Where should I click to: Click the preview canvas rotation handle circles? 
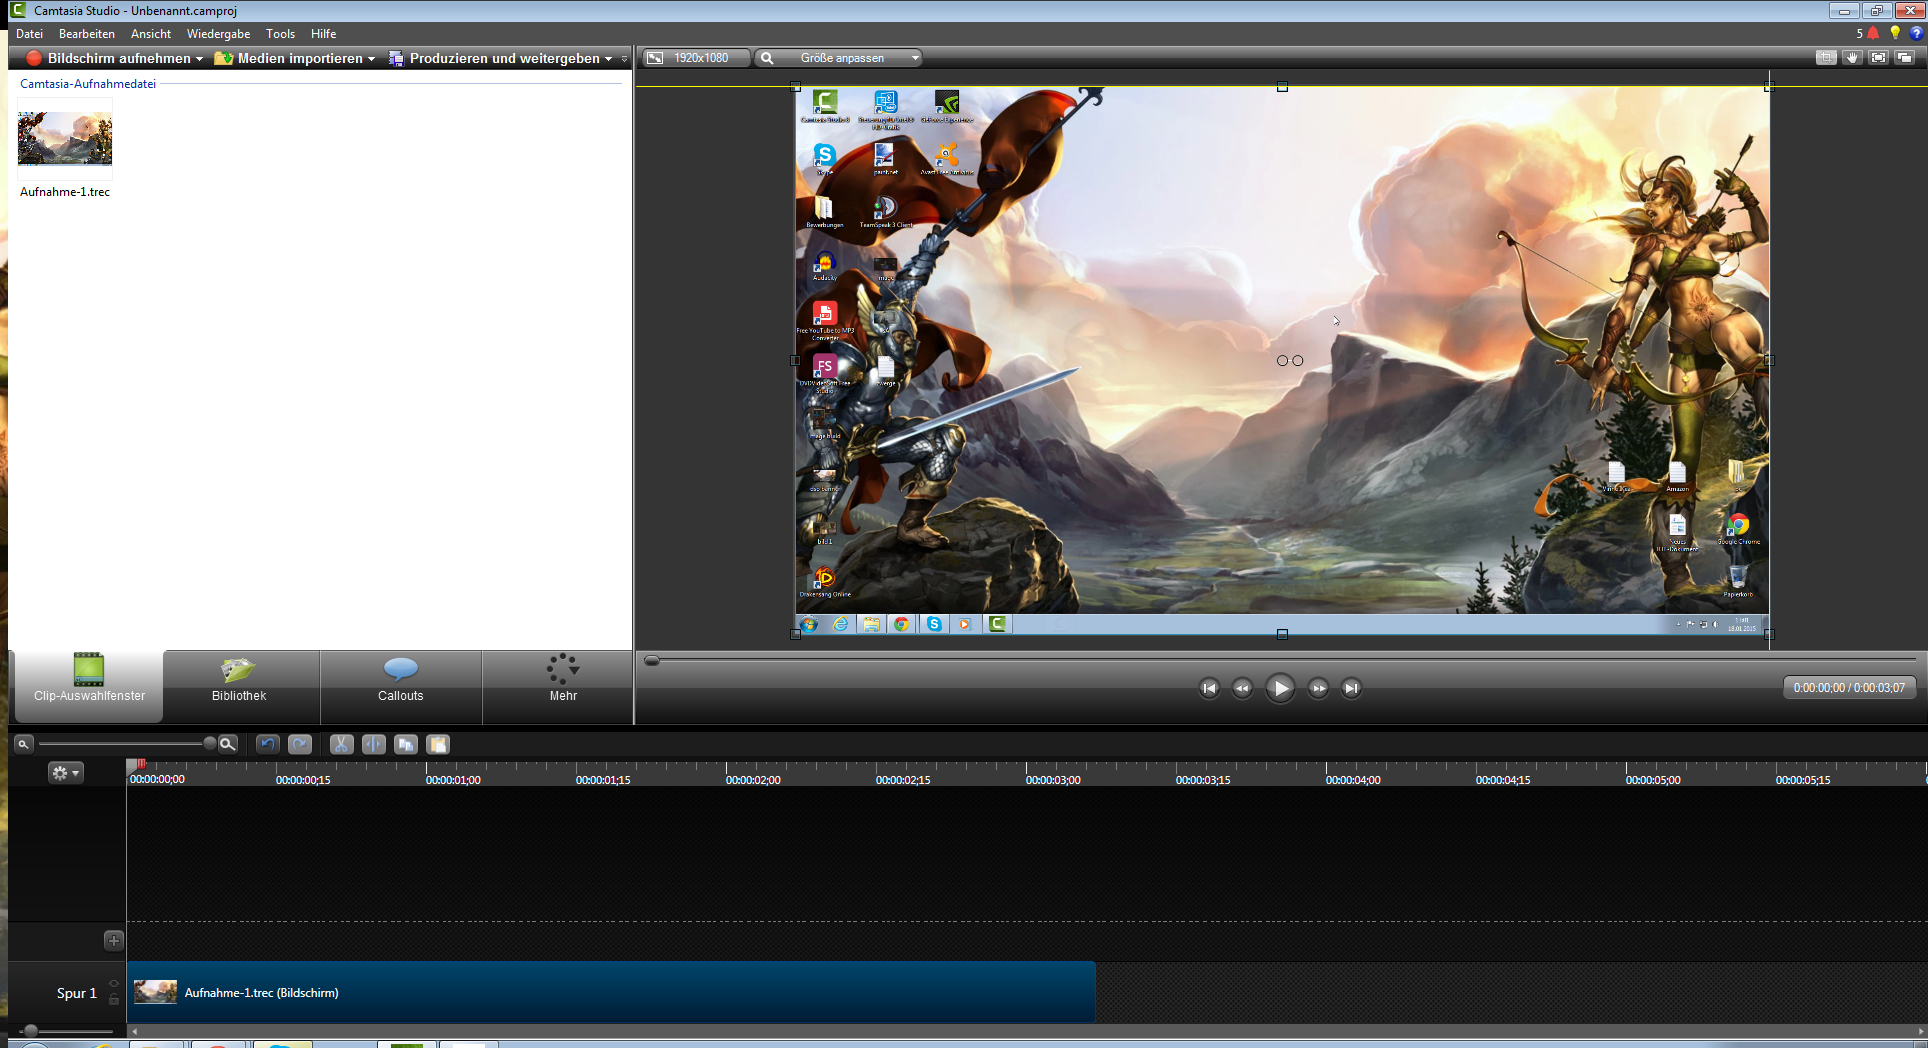[x=1290, y=361]
